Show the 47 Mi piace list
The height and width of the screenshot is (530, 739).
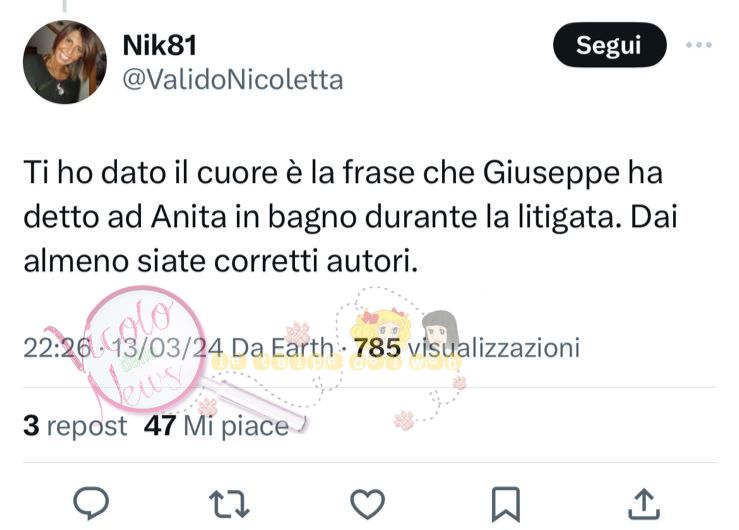(x=216, y=426)
